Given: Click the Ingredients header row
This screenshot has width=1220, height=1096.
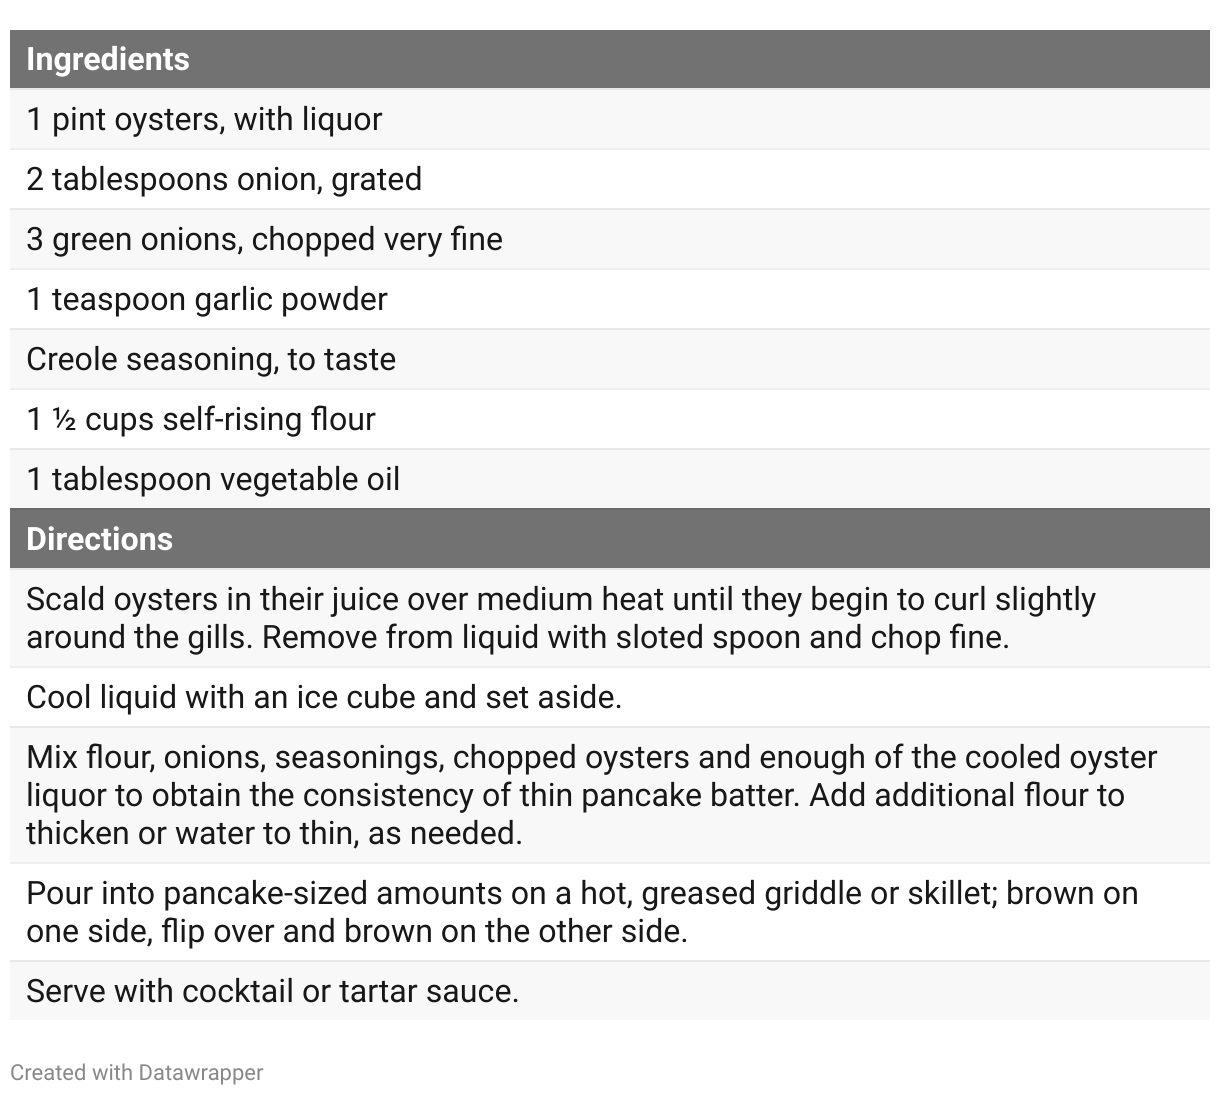Looking at the screenshot, I should point(609,59).
